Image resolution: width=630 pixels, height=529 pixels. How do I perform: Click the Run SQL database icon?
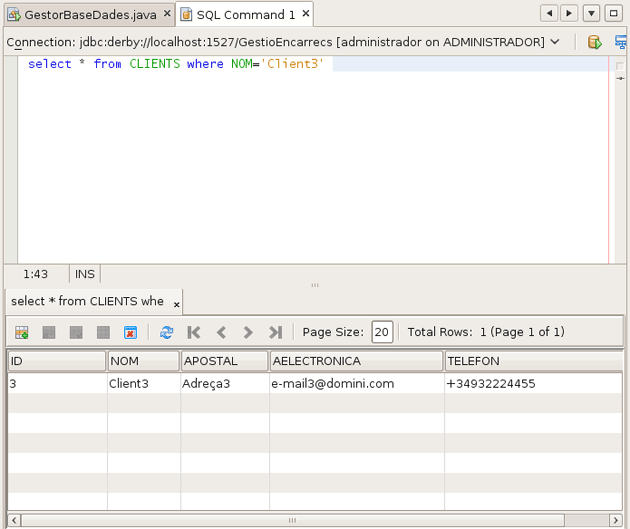point(594,42)
